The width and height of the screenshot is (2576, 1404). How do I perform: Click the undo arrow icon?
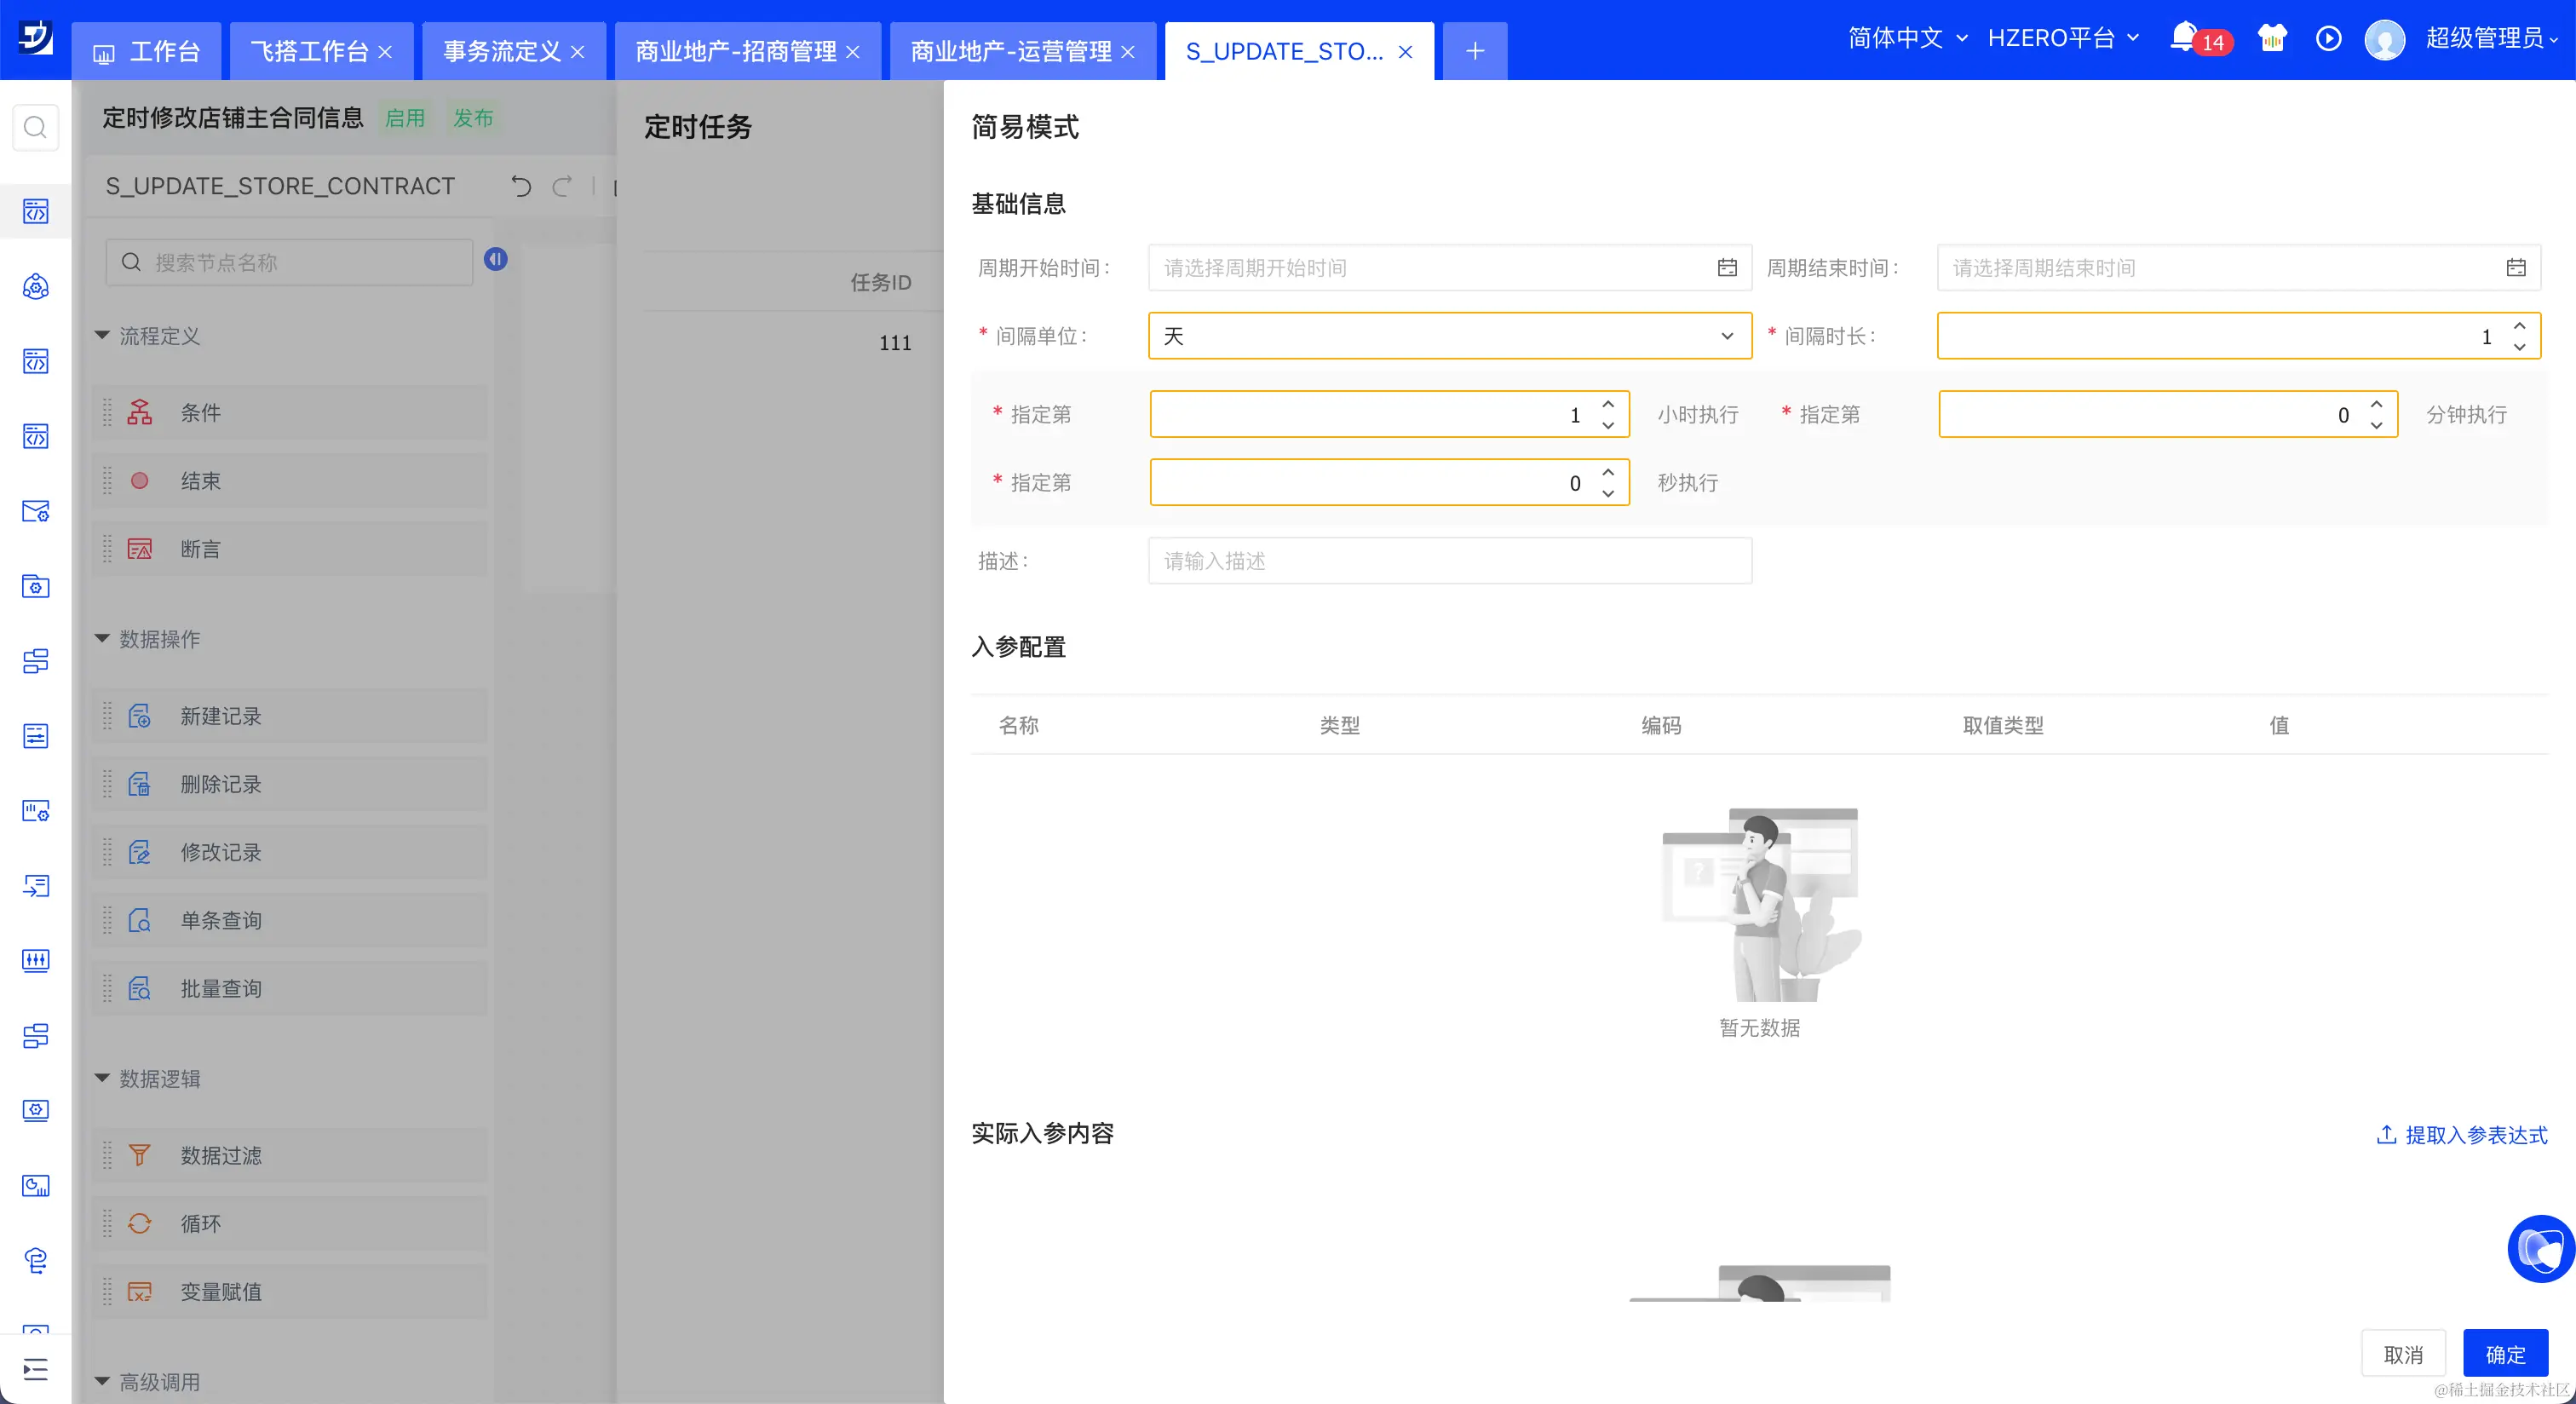tap(521, 186)
